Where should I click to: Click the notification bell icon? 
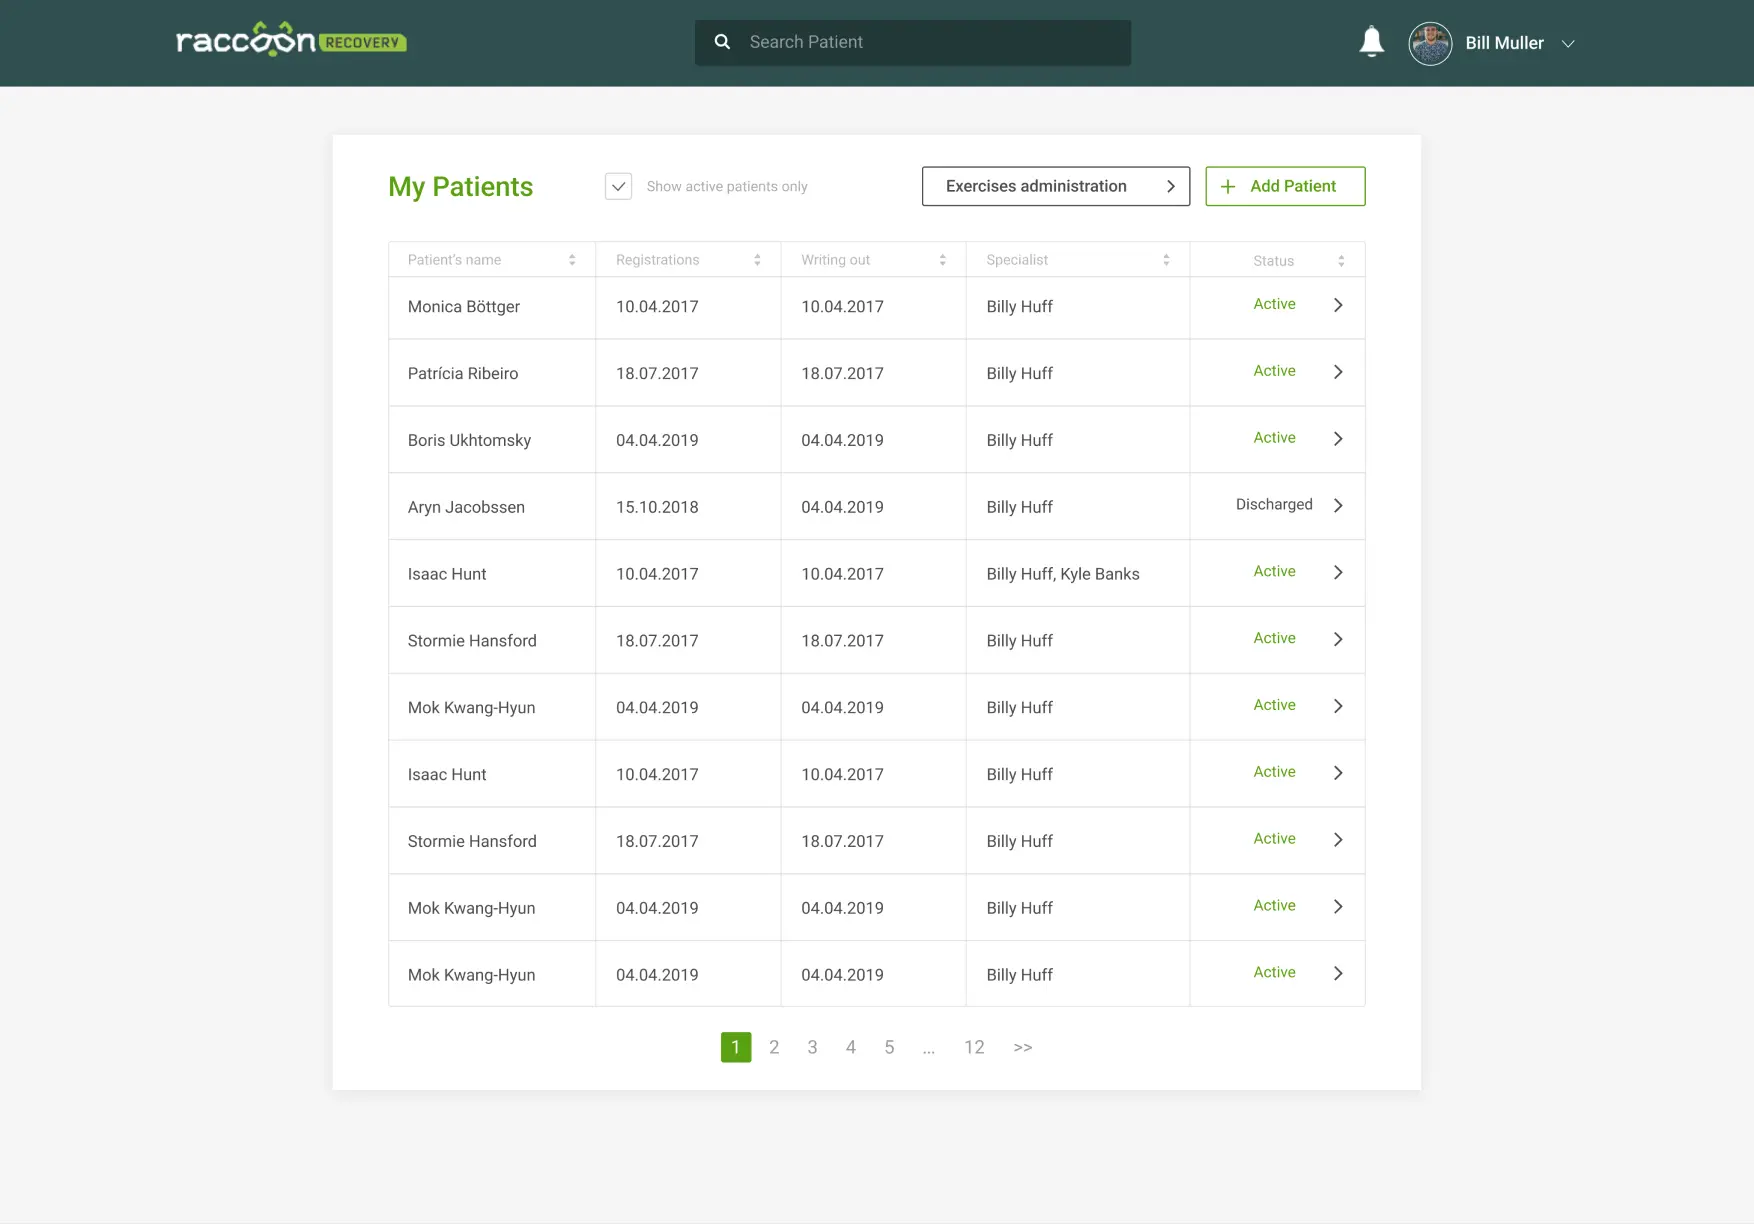coord(1371,42)
